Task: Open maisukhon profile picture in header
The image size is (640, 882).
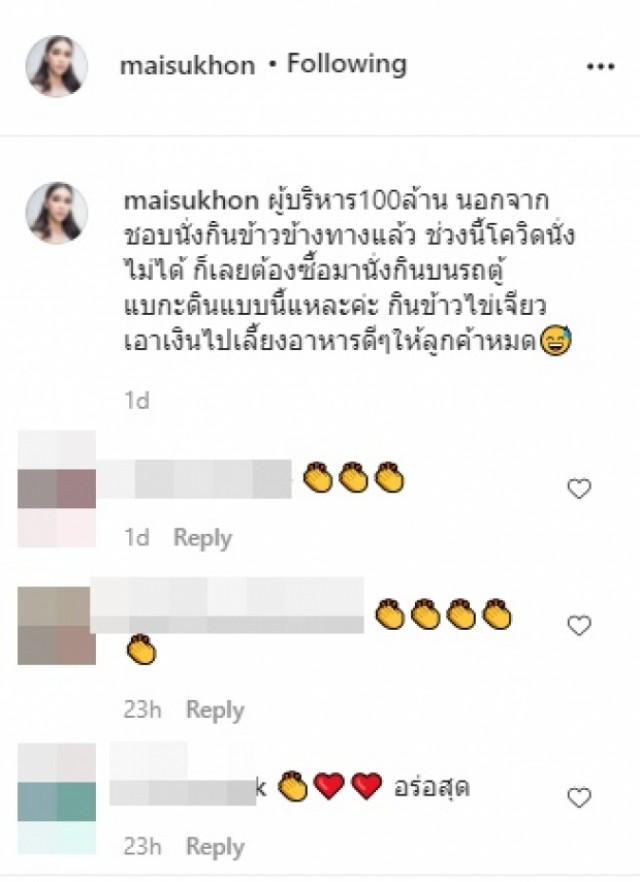Action: (x=56, y=66)
